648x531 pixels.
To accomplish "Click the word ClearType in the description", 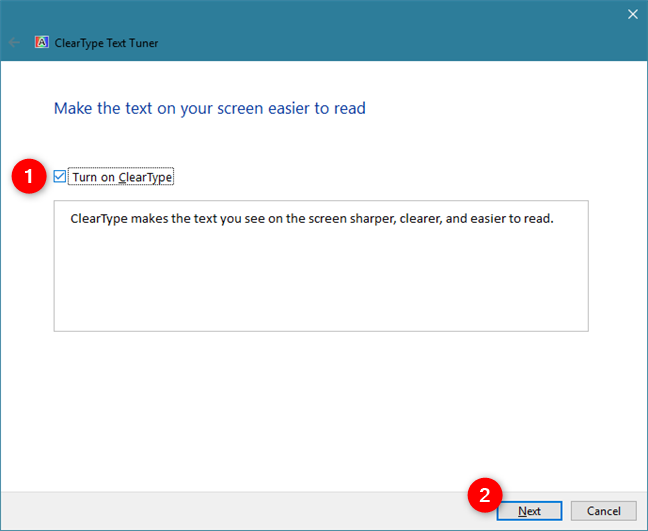I will pyautogui.click(x=99, y=219).
